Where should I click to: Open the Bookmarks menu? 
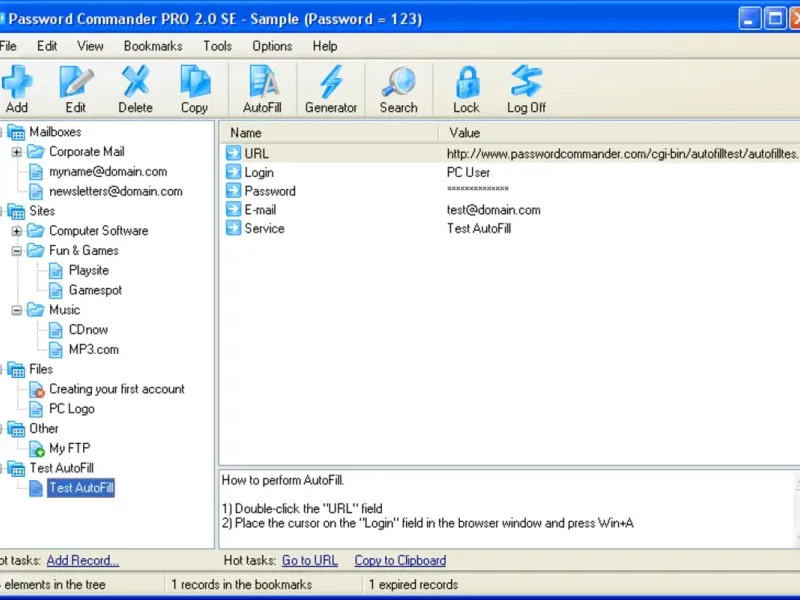coord(153,46)
